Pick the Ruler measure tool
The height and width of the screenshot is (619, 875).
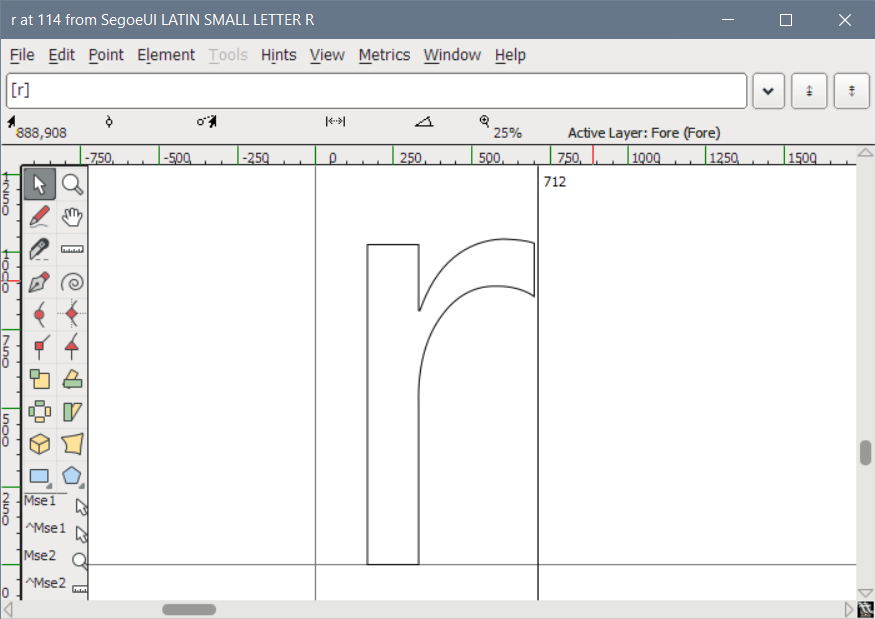[x=71, y=249]
